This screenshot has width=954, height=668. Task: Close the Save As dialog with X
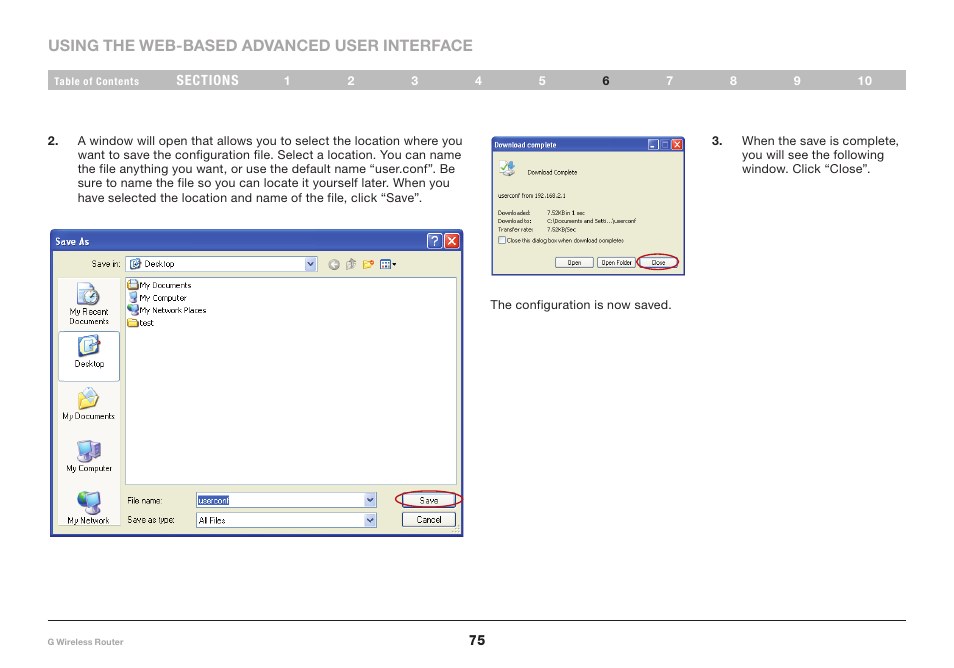(x=451, y=241)
